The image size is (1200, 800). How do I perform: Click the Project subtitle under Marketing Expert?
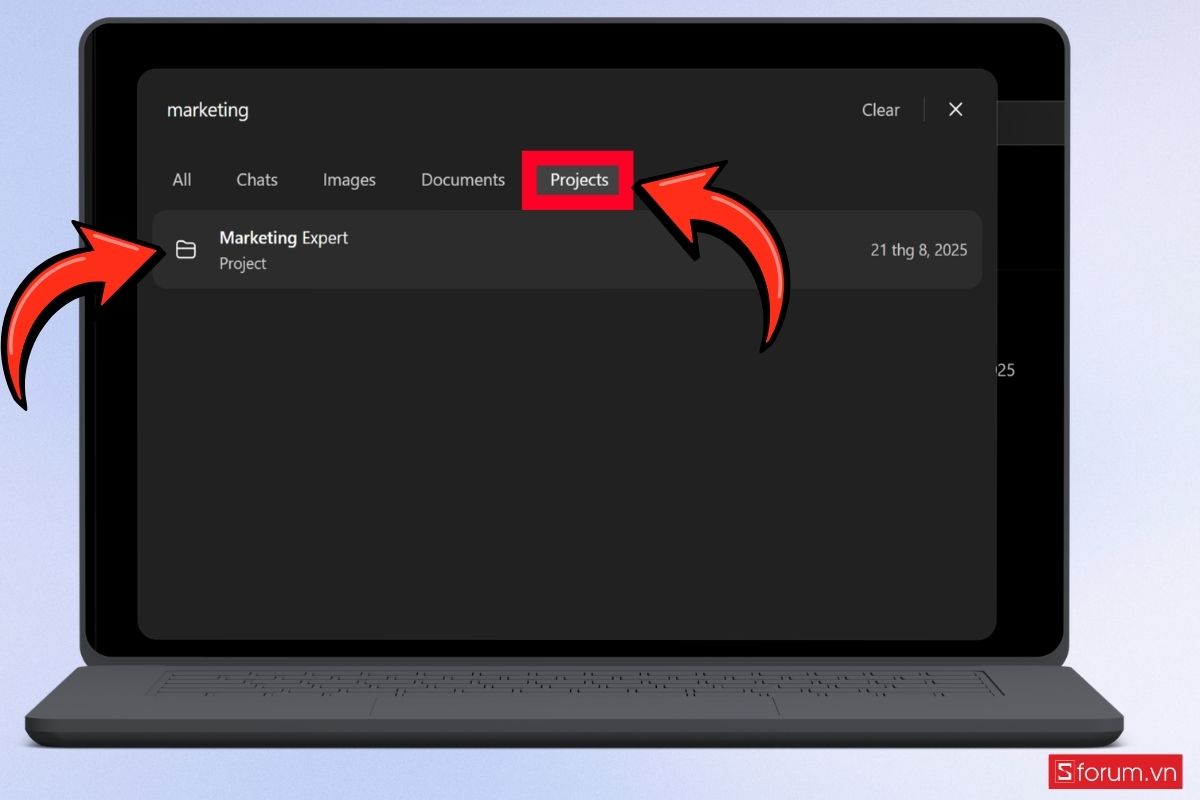point(243,264)
